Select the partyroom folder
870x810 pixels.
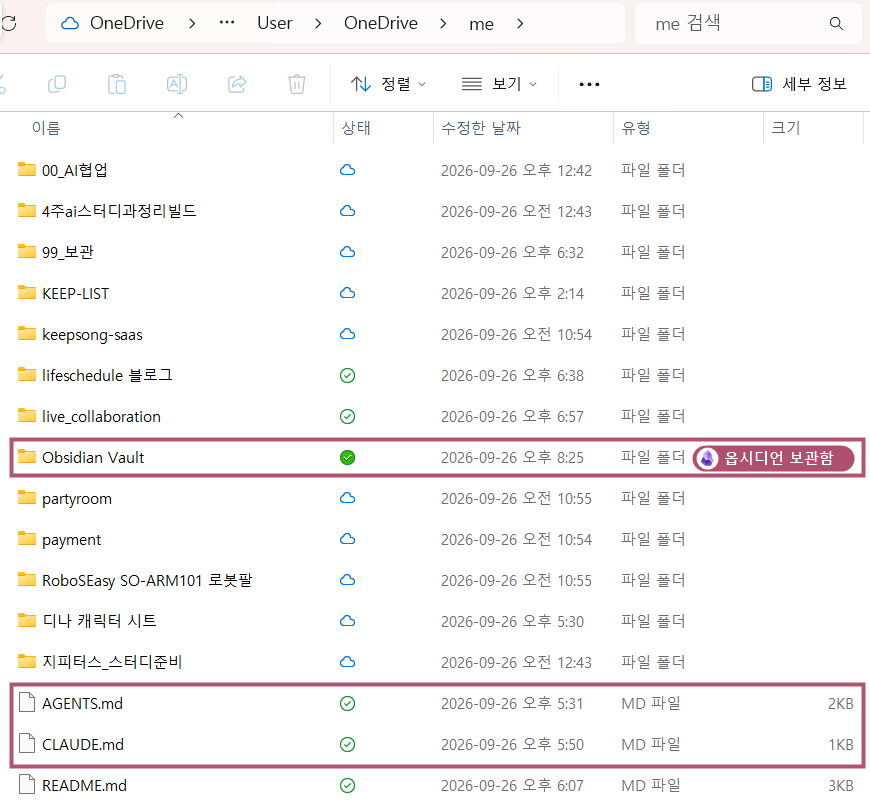click(x=77, y=499)
